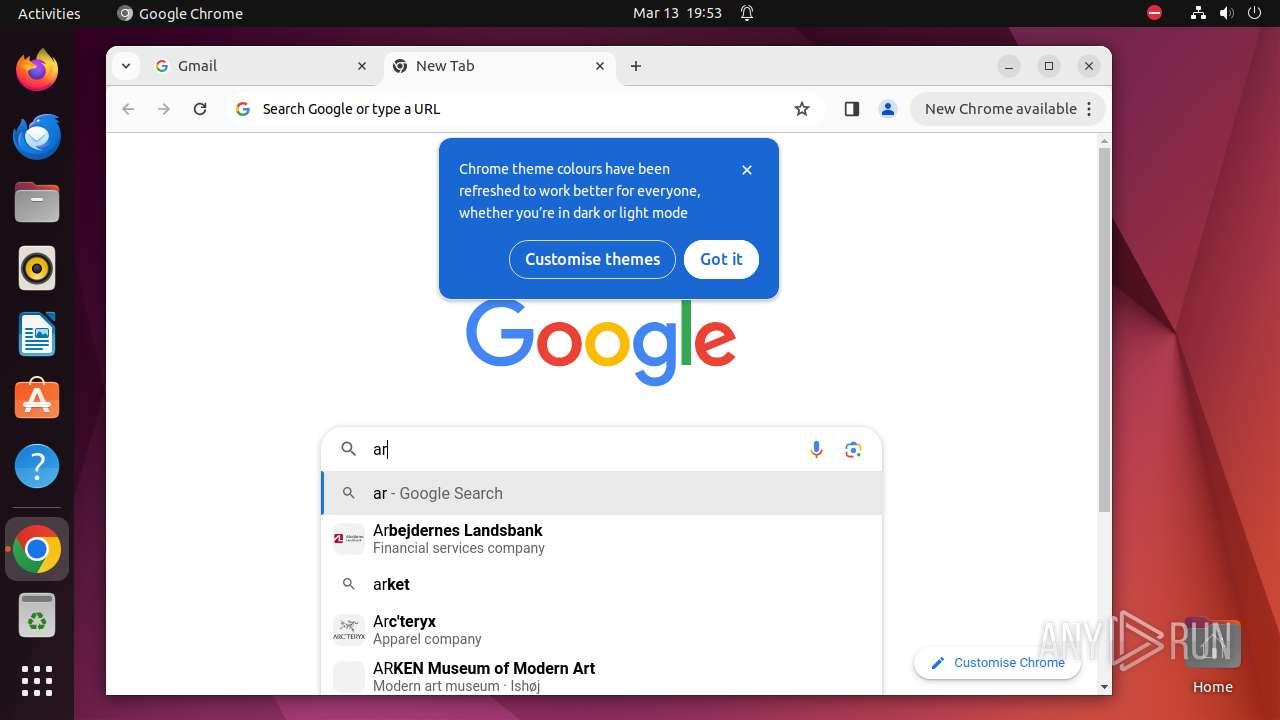
Task: Open Rhythmbox music player in the dock
Action: pos(37,268)
